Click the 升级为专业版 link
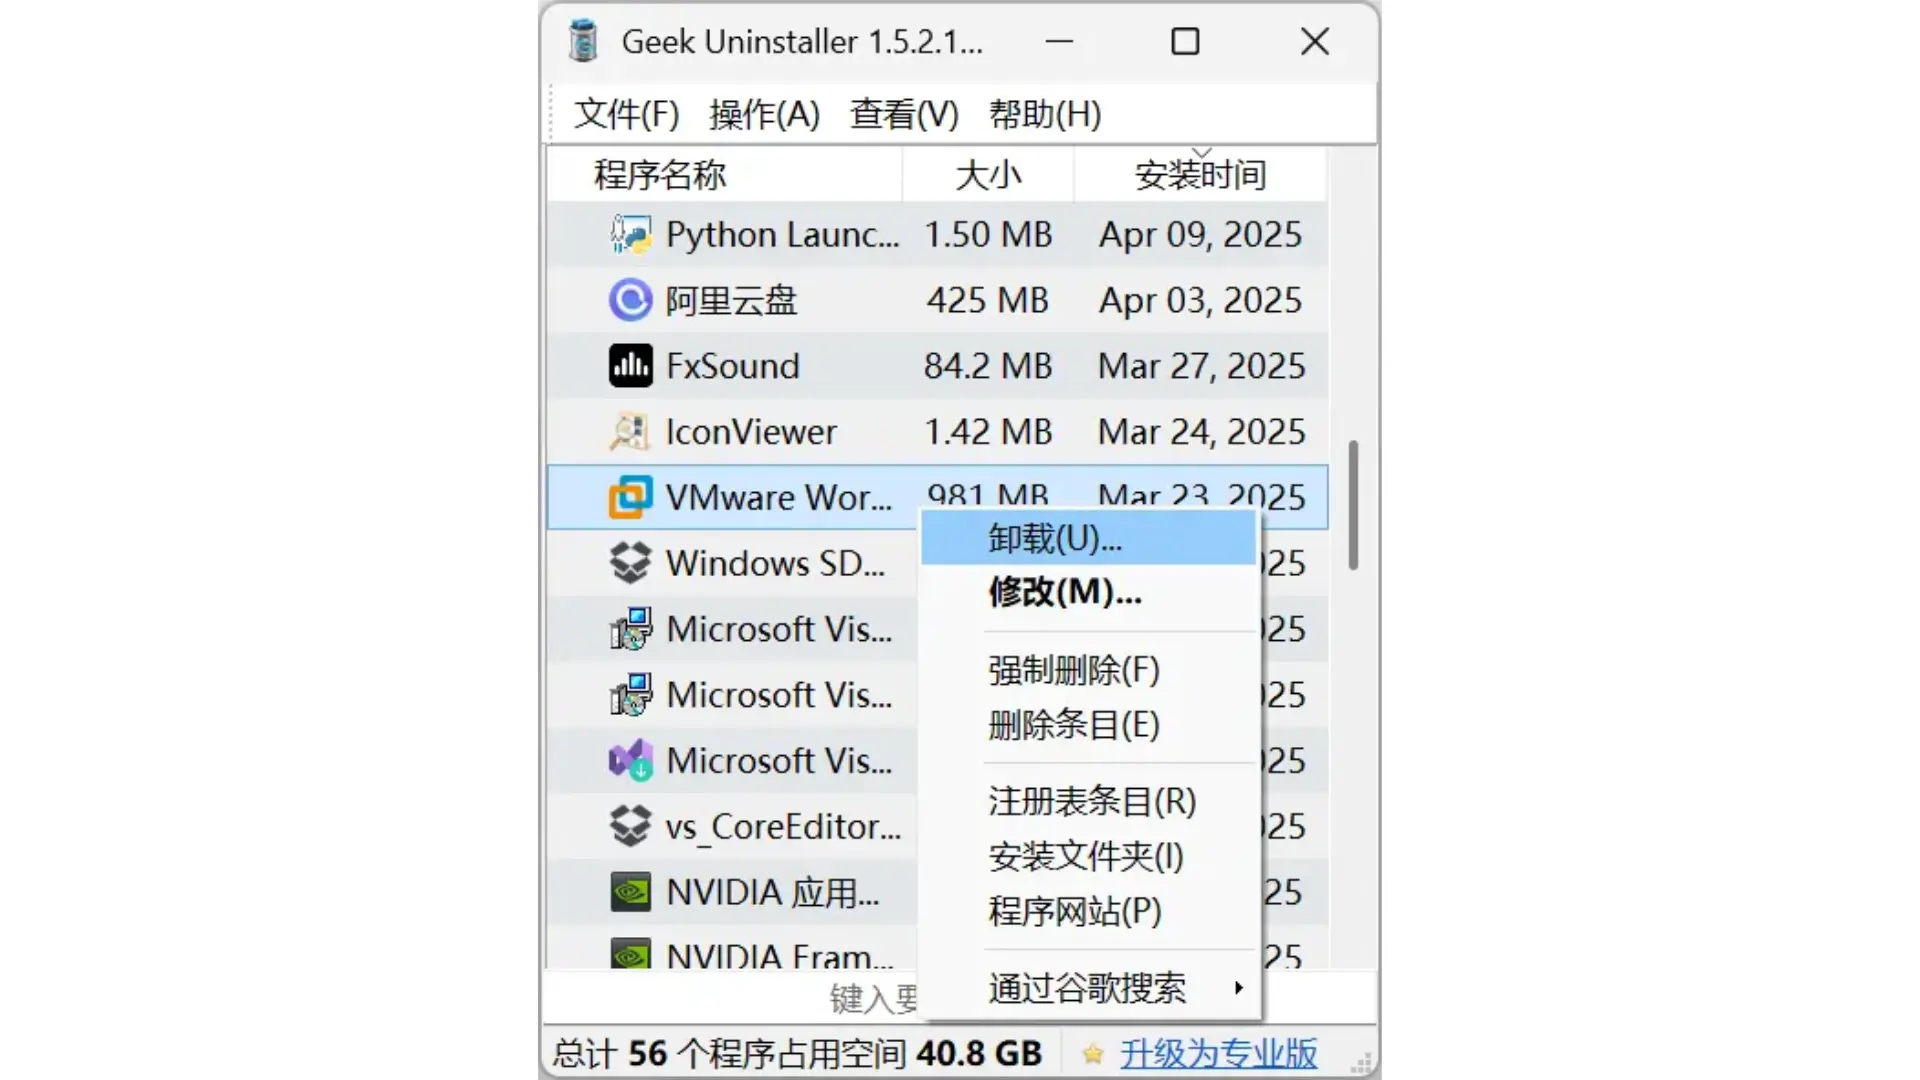The image size is (1920, 1080). (1219, 1054)
